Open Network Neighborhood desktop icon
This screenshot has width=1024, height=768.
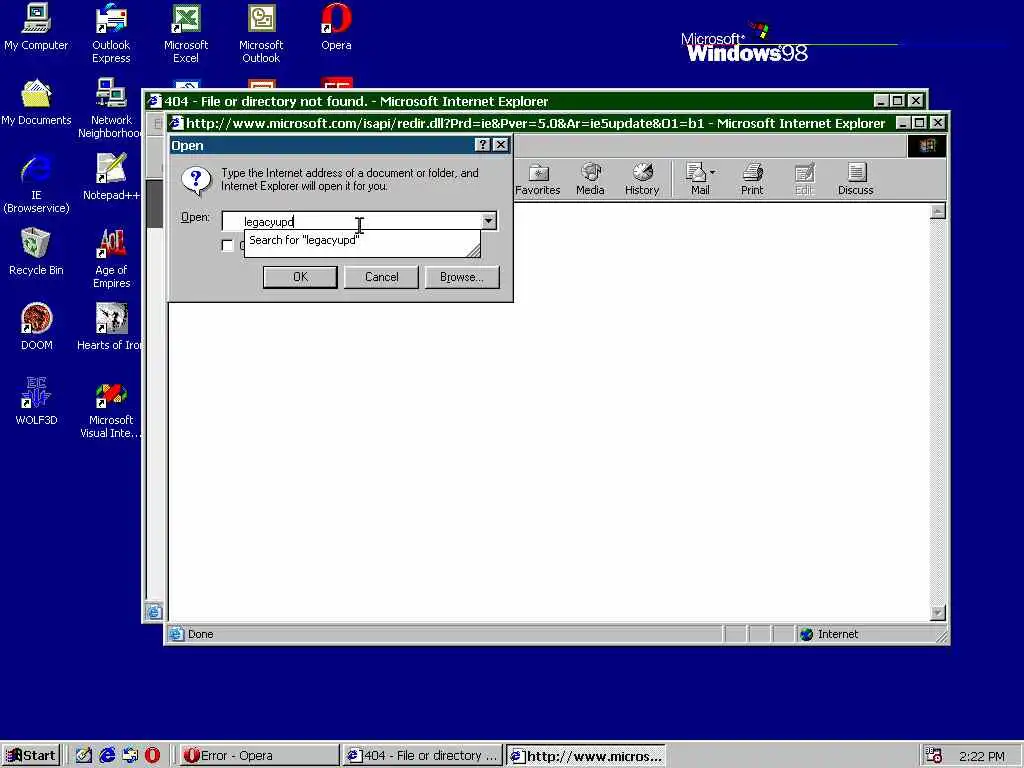click(111, 108)
